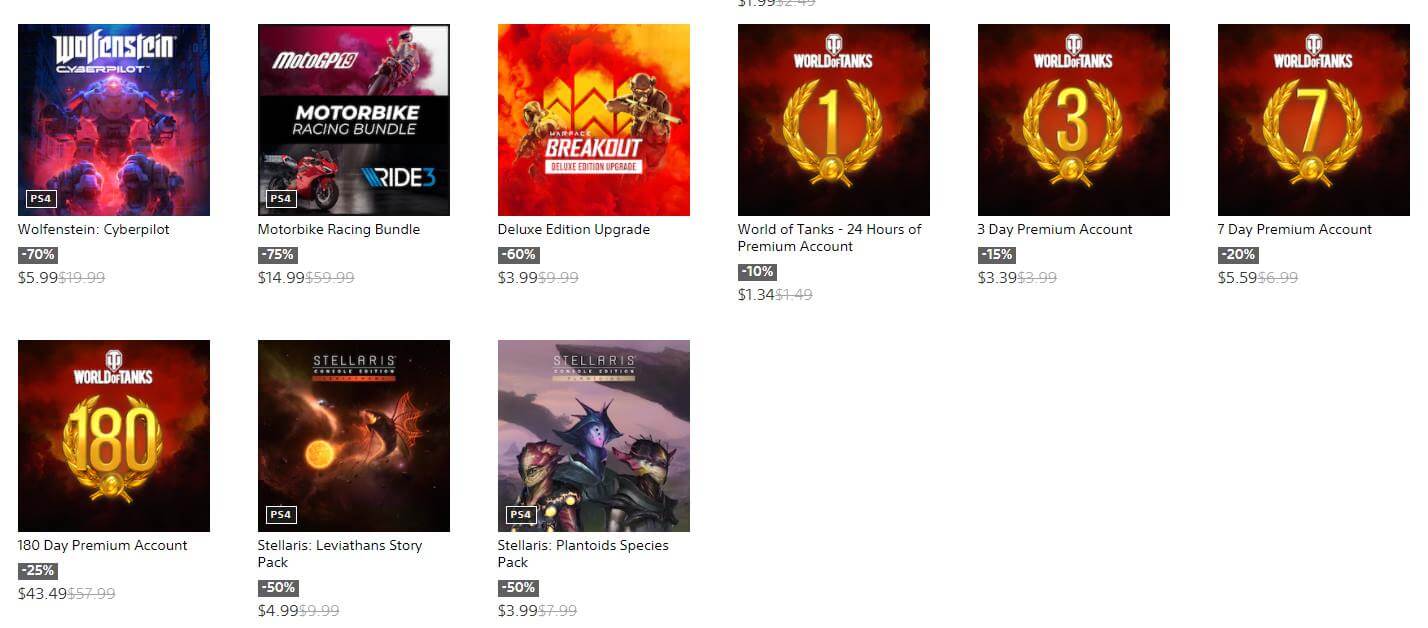Open the Deluxe Edition Upgrade title link

(x=574, y=229)
